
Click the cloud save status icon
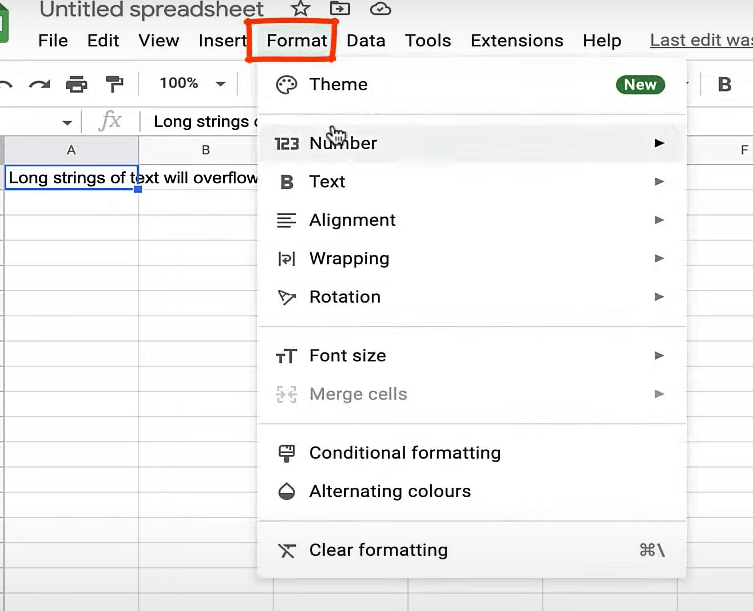pyautogui.click(x=380, y=10)
